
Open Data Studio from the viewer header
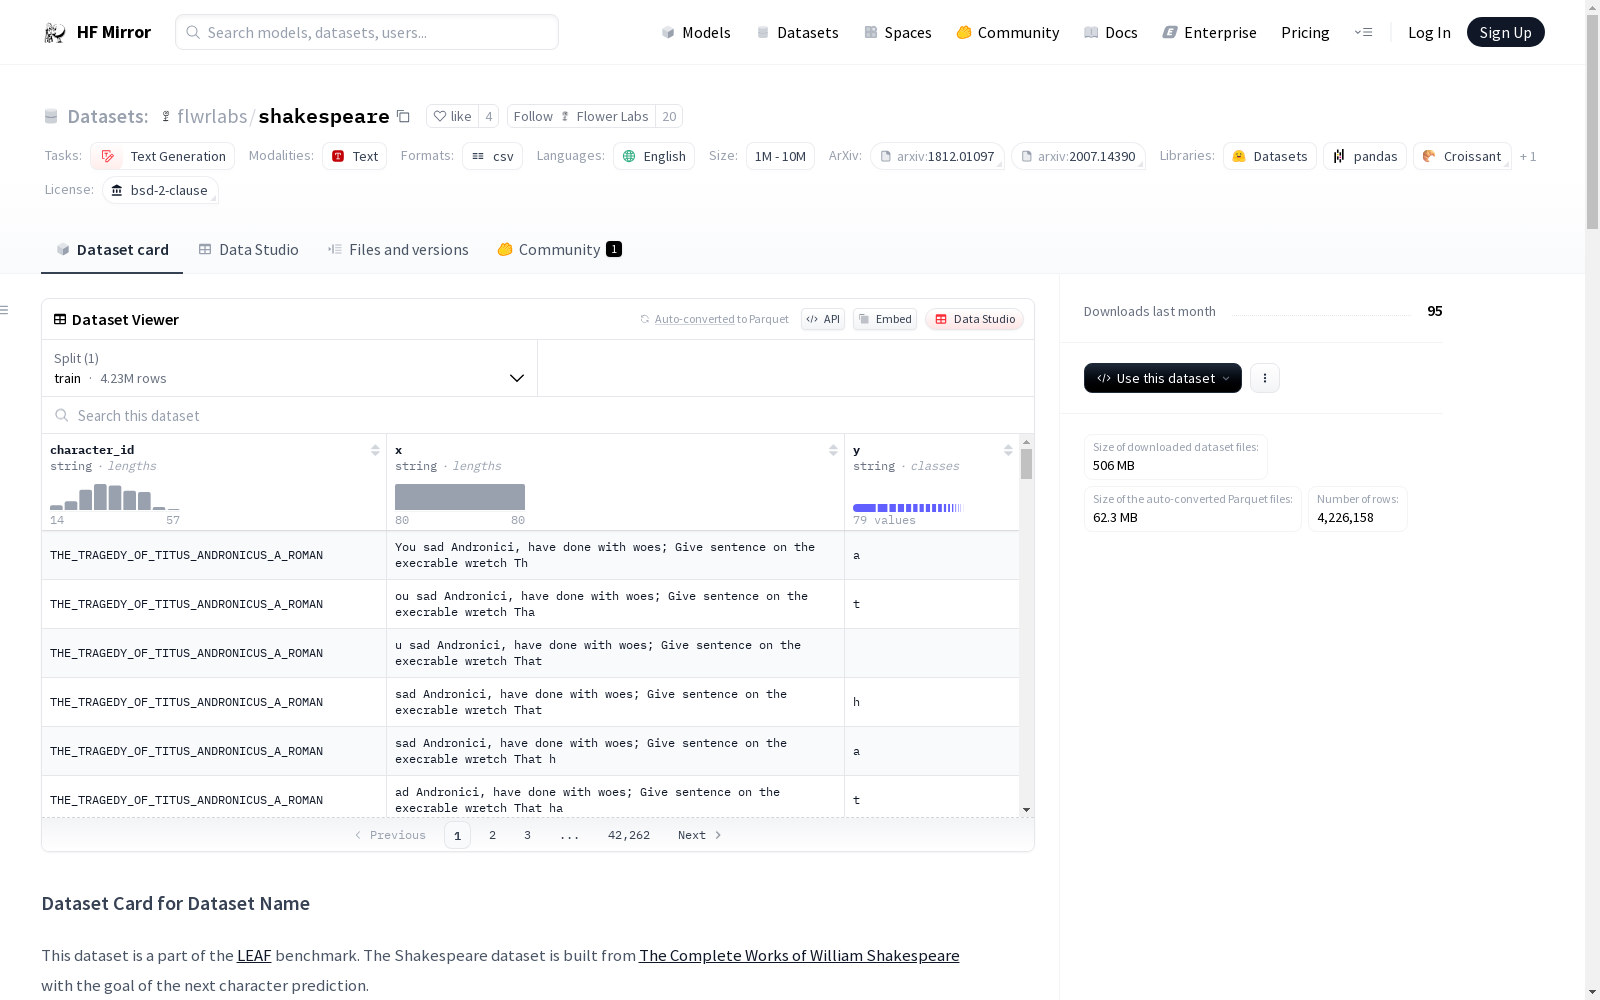[x=975, y=319]
